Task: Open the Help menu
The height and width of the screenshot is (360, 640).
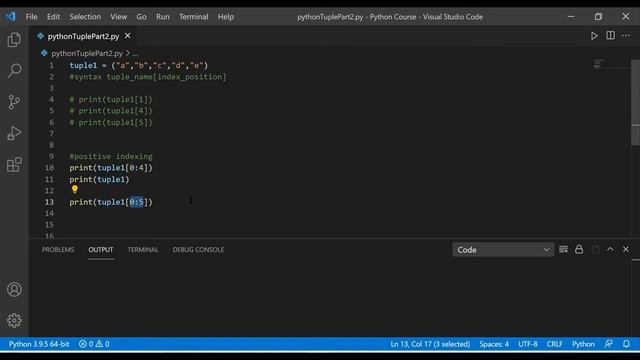Action: pos(226,17)
